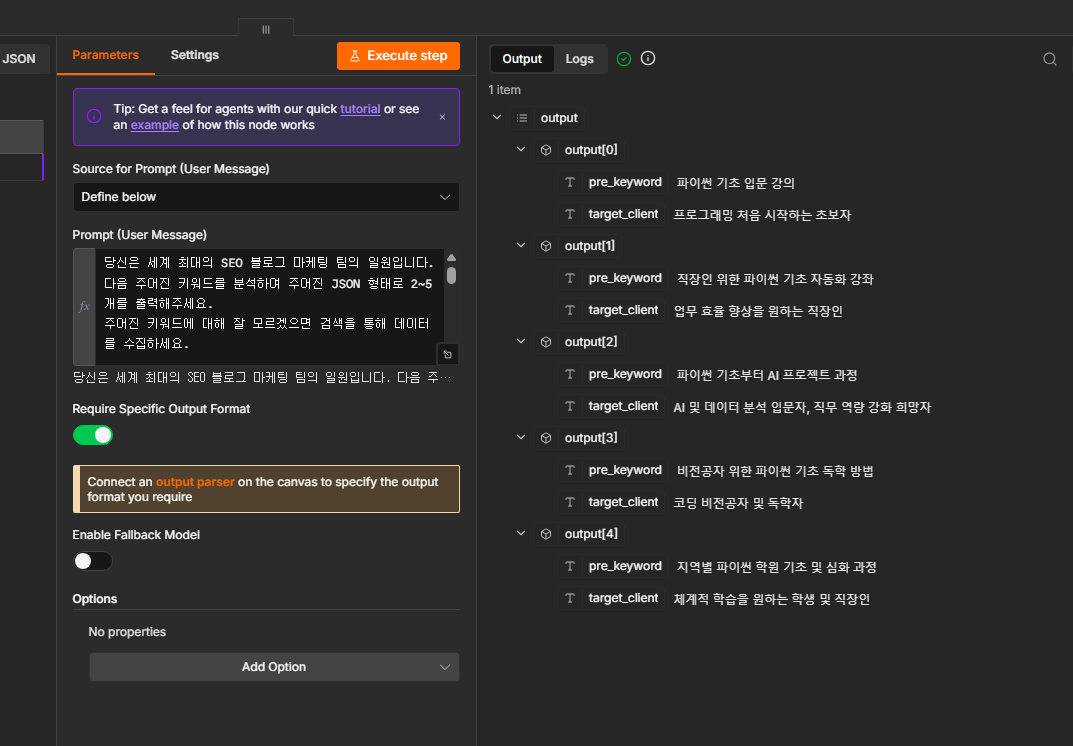Open the example link in the tip
This screenshot has width=1073, height=746.
click(x=155, y=125)
